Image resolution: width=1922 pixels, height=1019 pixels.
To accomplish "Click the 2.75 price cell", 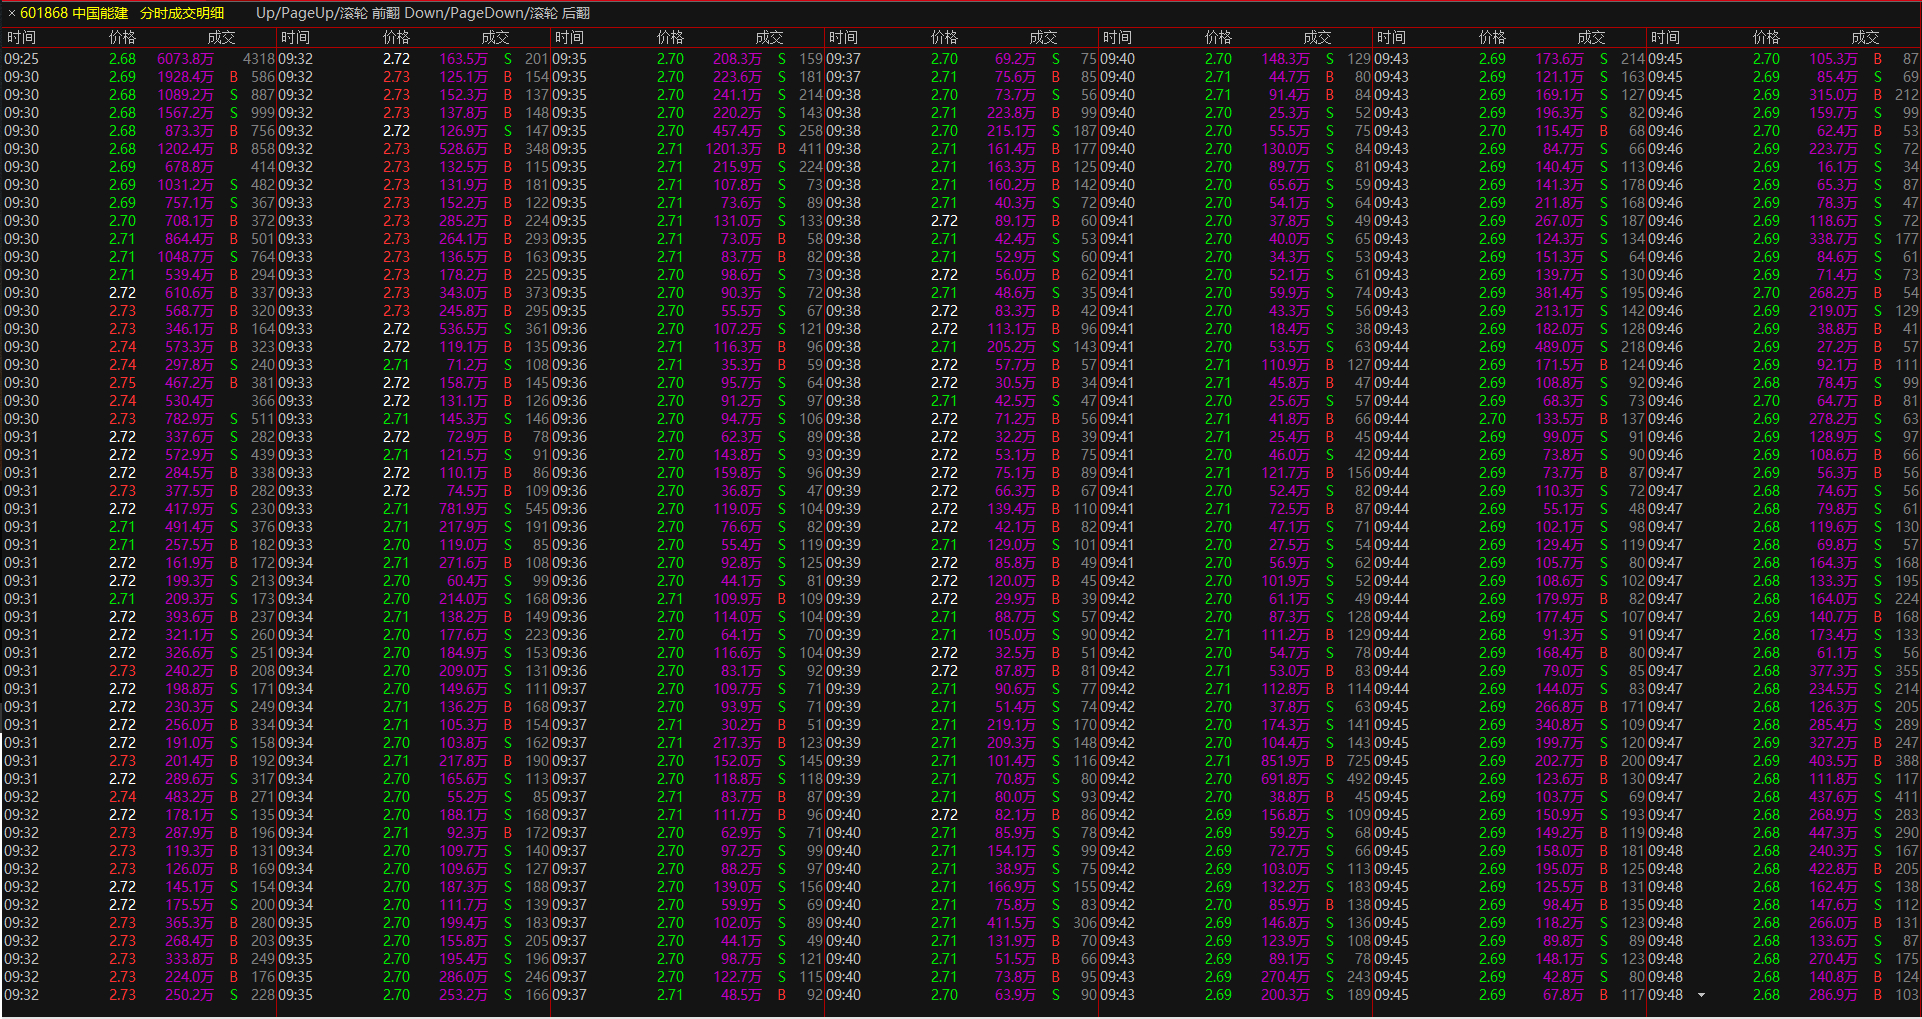I will pos(123,383).
